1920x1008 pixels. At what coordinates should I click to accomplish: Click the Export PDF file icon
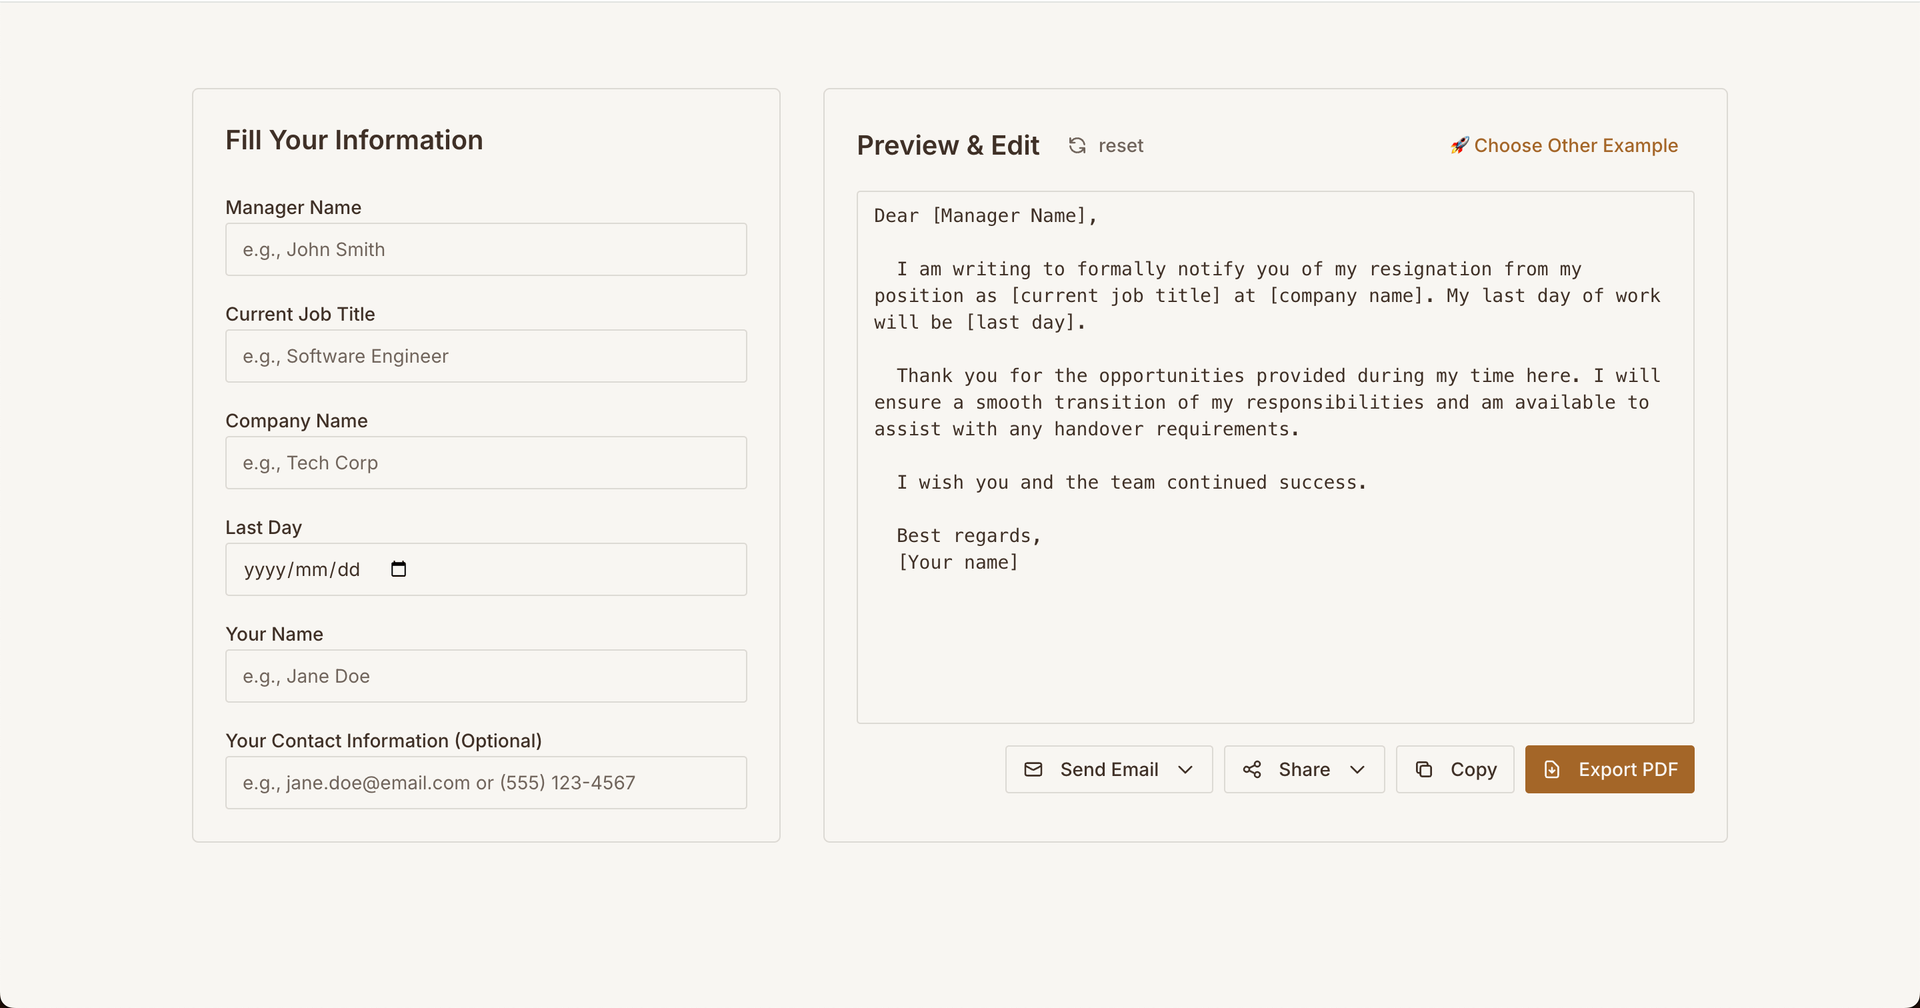[x=1551, y=769]
